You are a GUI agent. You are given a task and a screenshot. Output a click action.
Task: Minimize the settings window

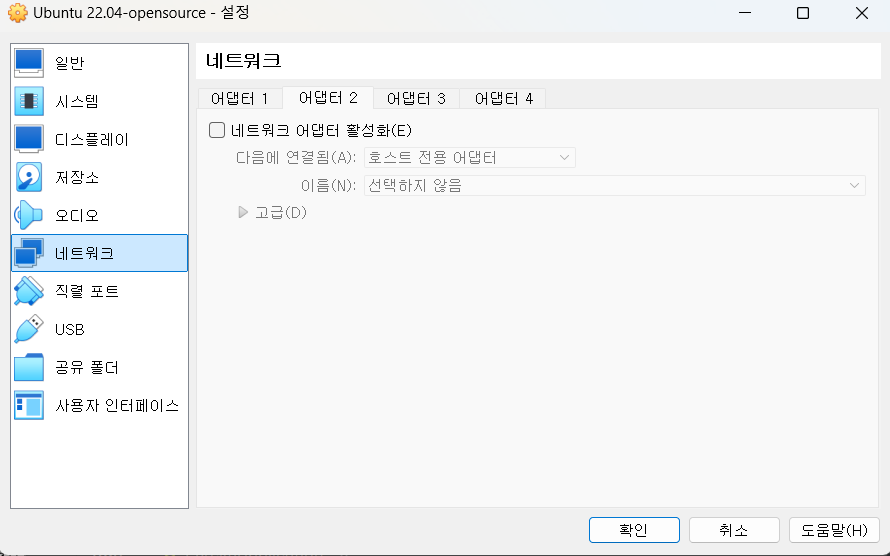pyautogui.click(x=745, y=12)
